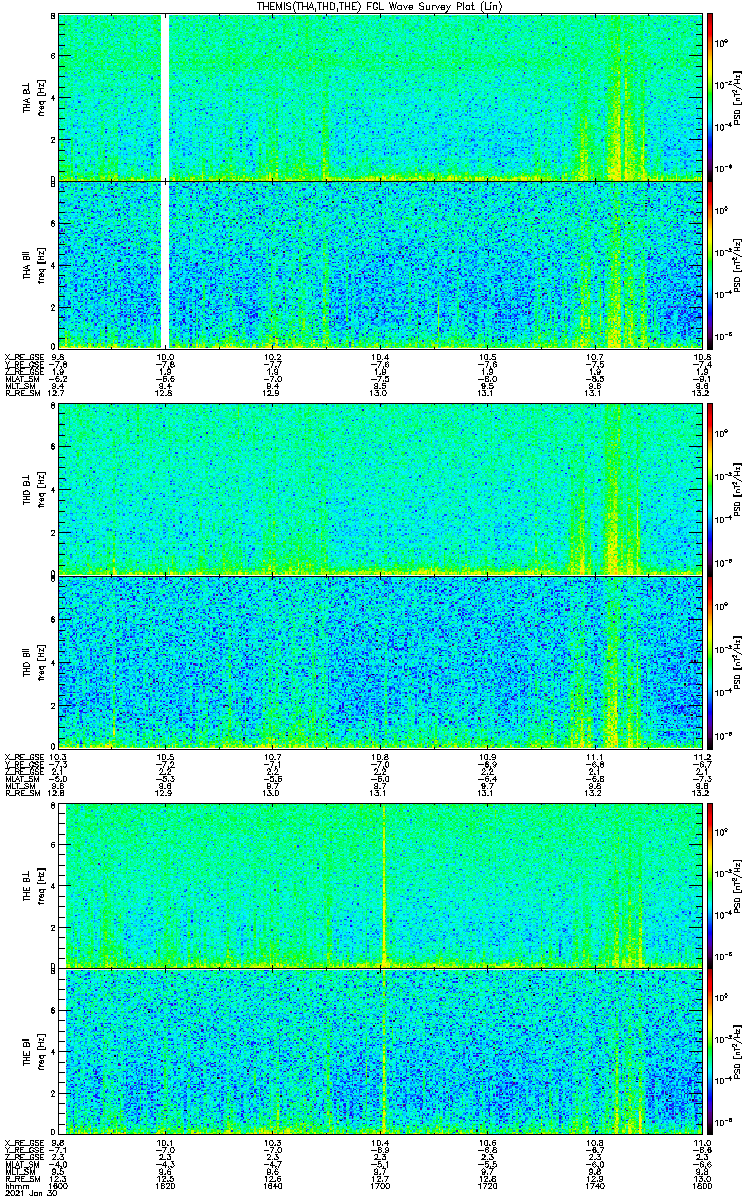
Task: Click the 'THD BL freq [Hz]' axis label
Action: [x=34, y=490]
